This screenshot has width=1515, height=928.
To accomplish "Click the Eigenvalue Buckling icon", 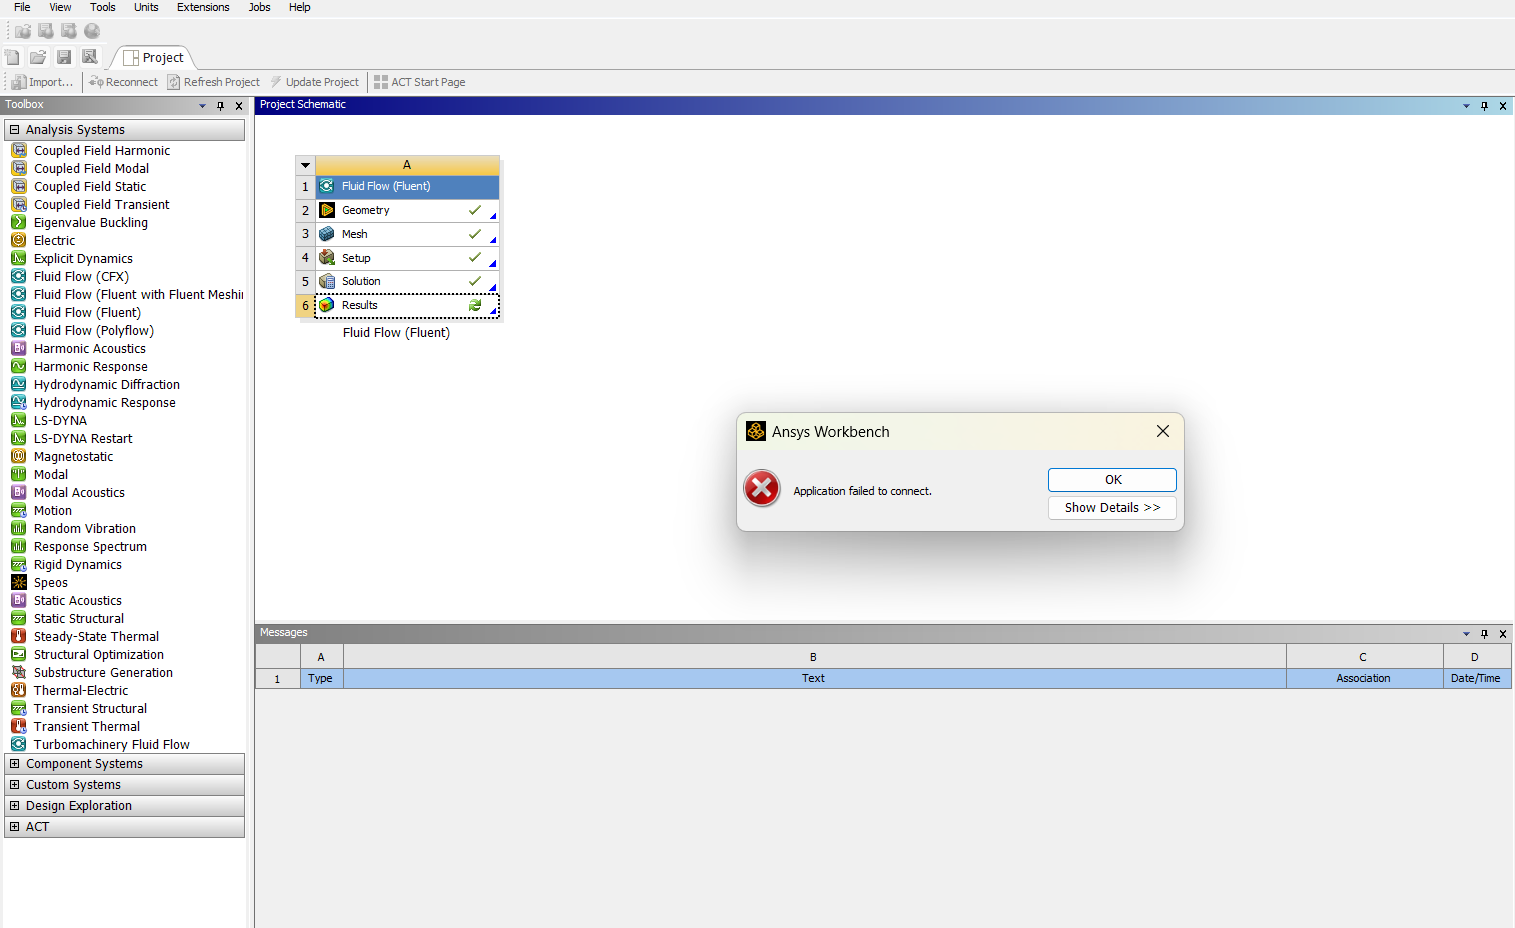I will click(x=18, y=222).
